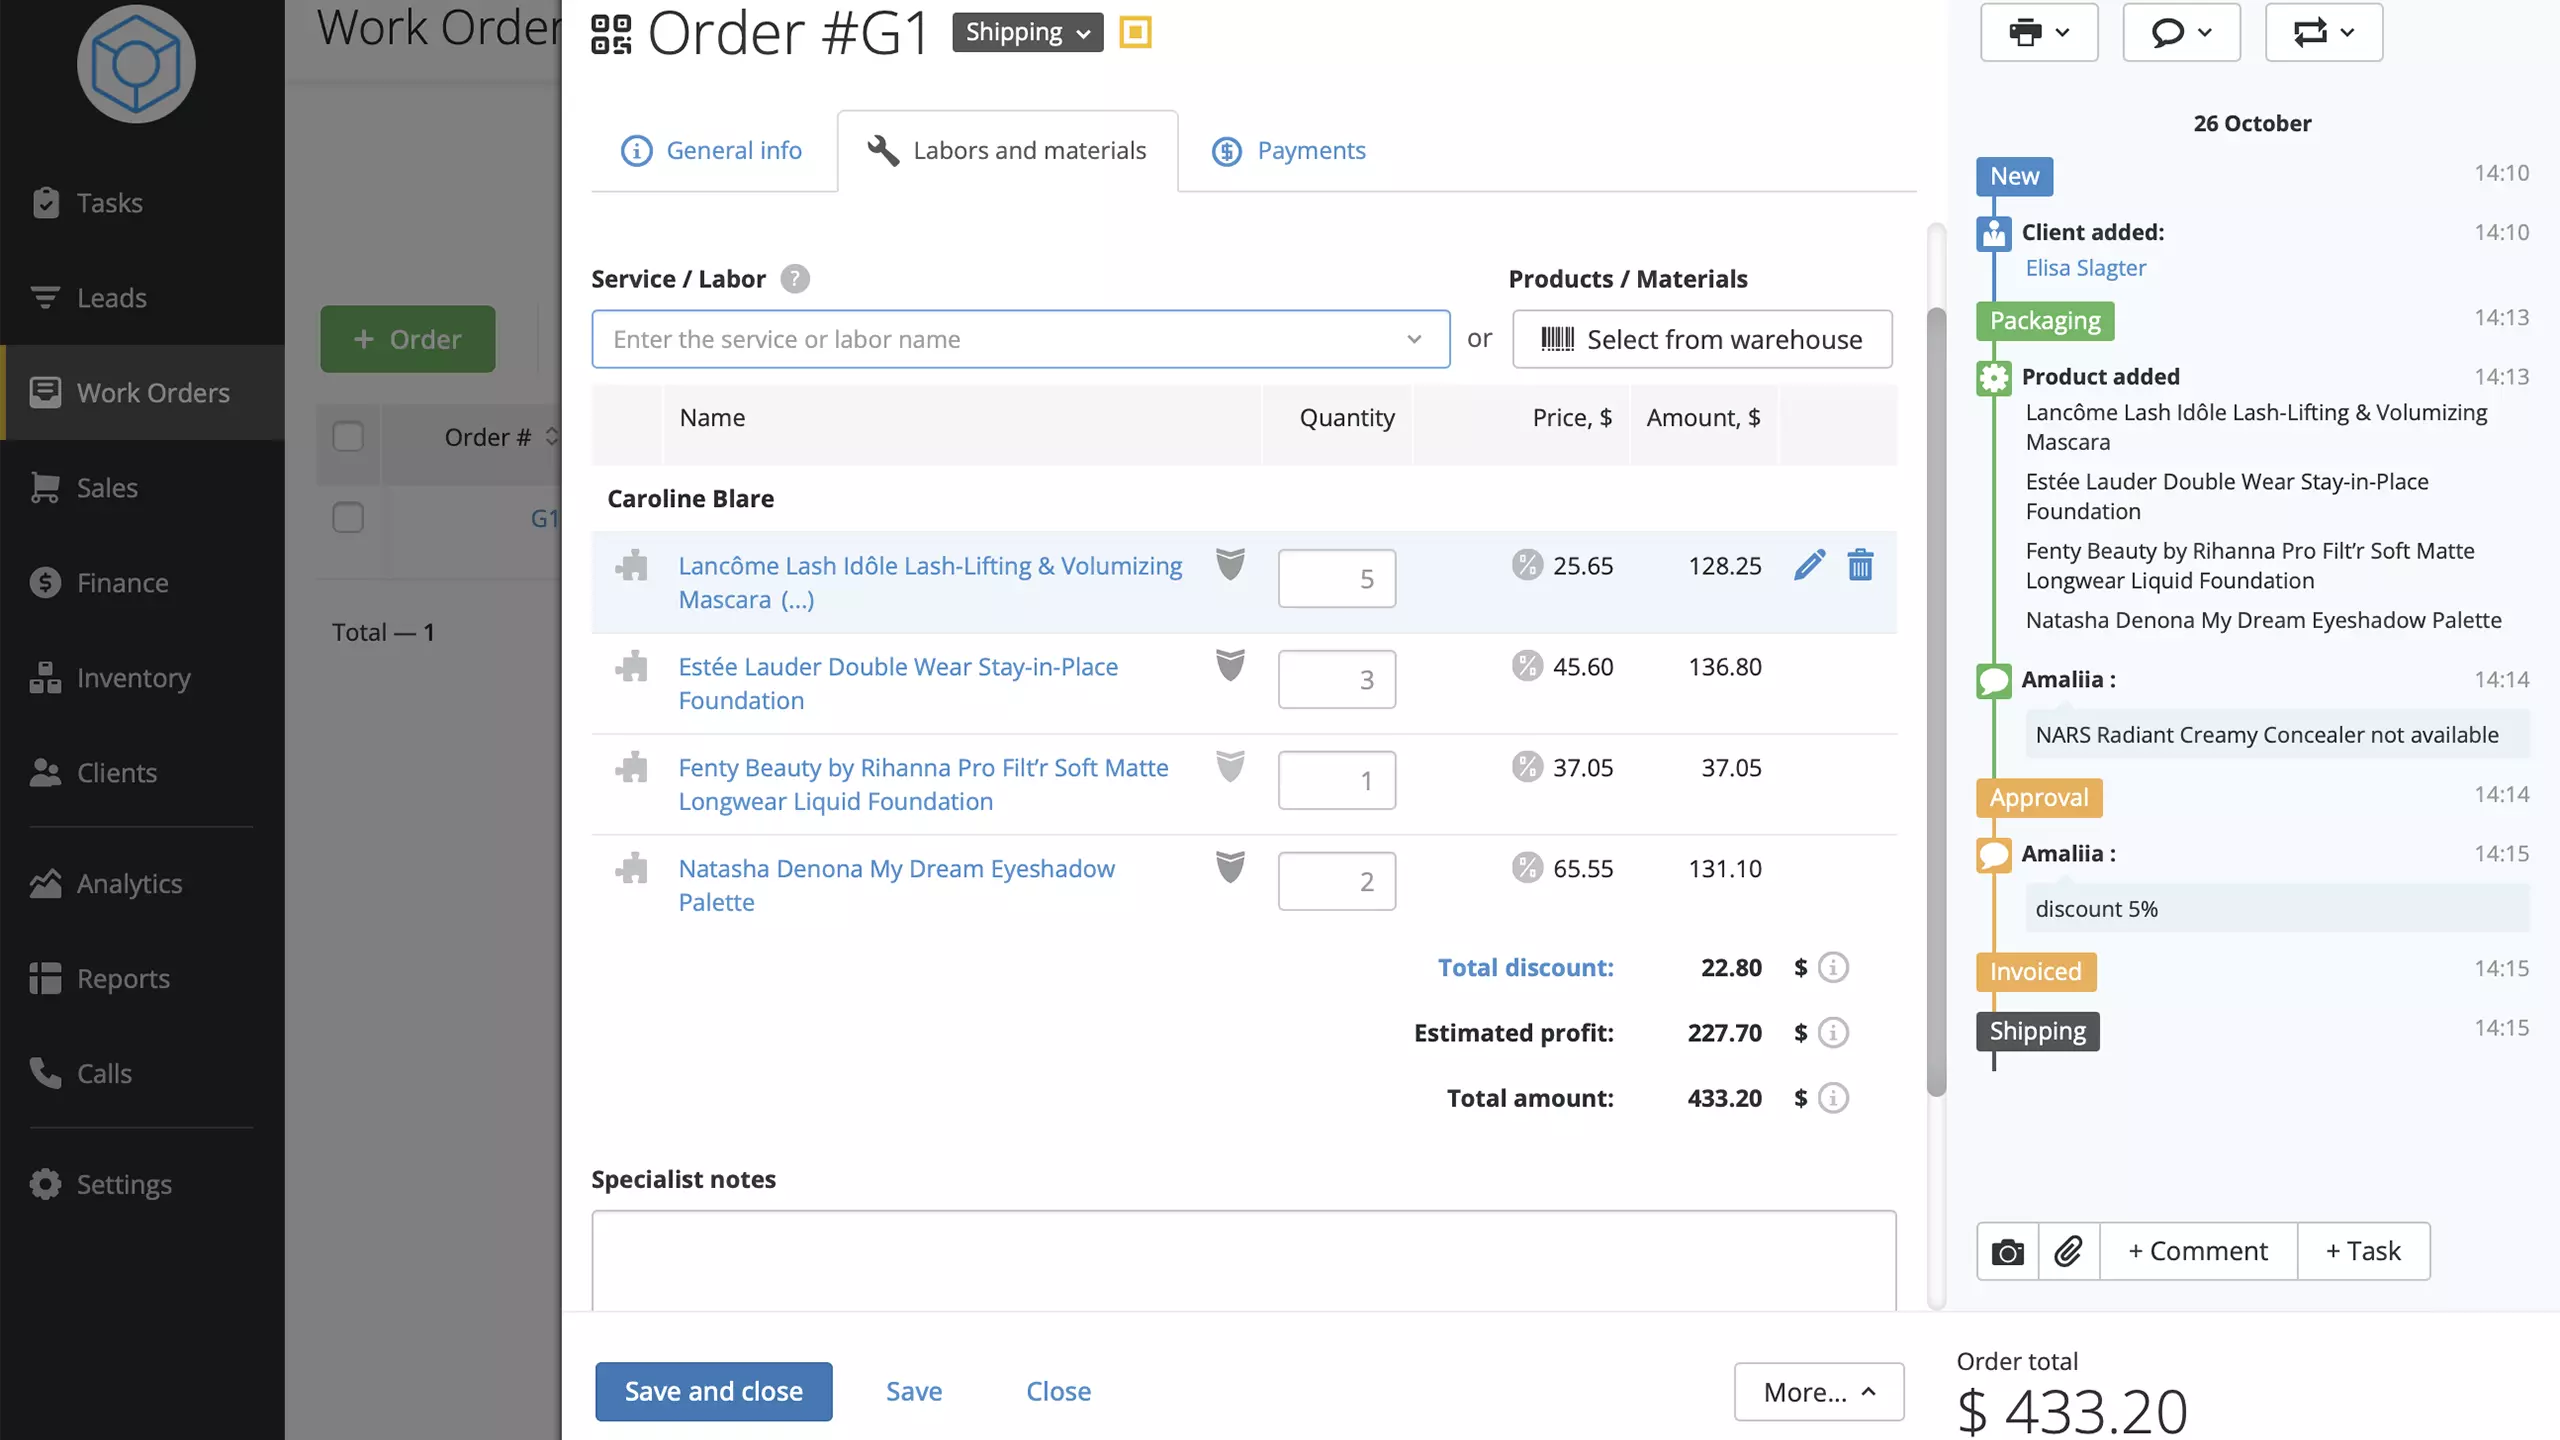The image size is (2560, 1440).
Task: Switch to the Labors and materials tab
Action: click(x=1007, y=150)
